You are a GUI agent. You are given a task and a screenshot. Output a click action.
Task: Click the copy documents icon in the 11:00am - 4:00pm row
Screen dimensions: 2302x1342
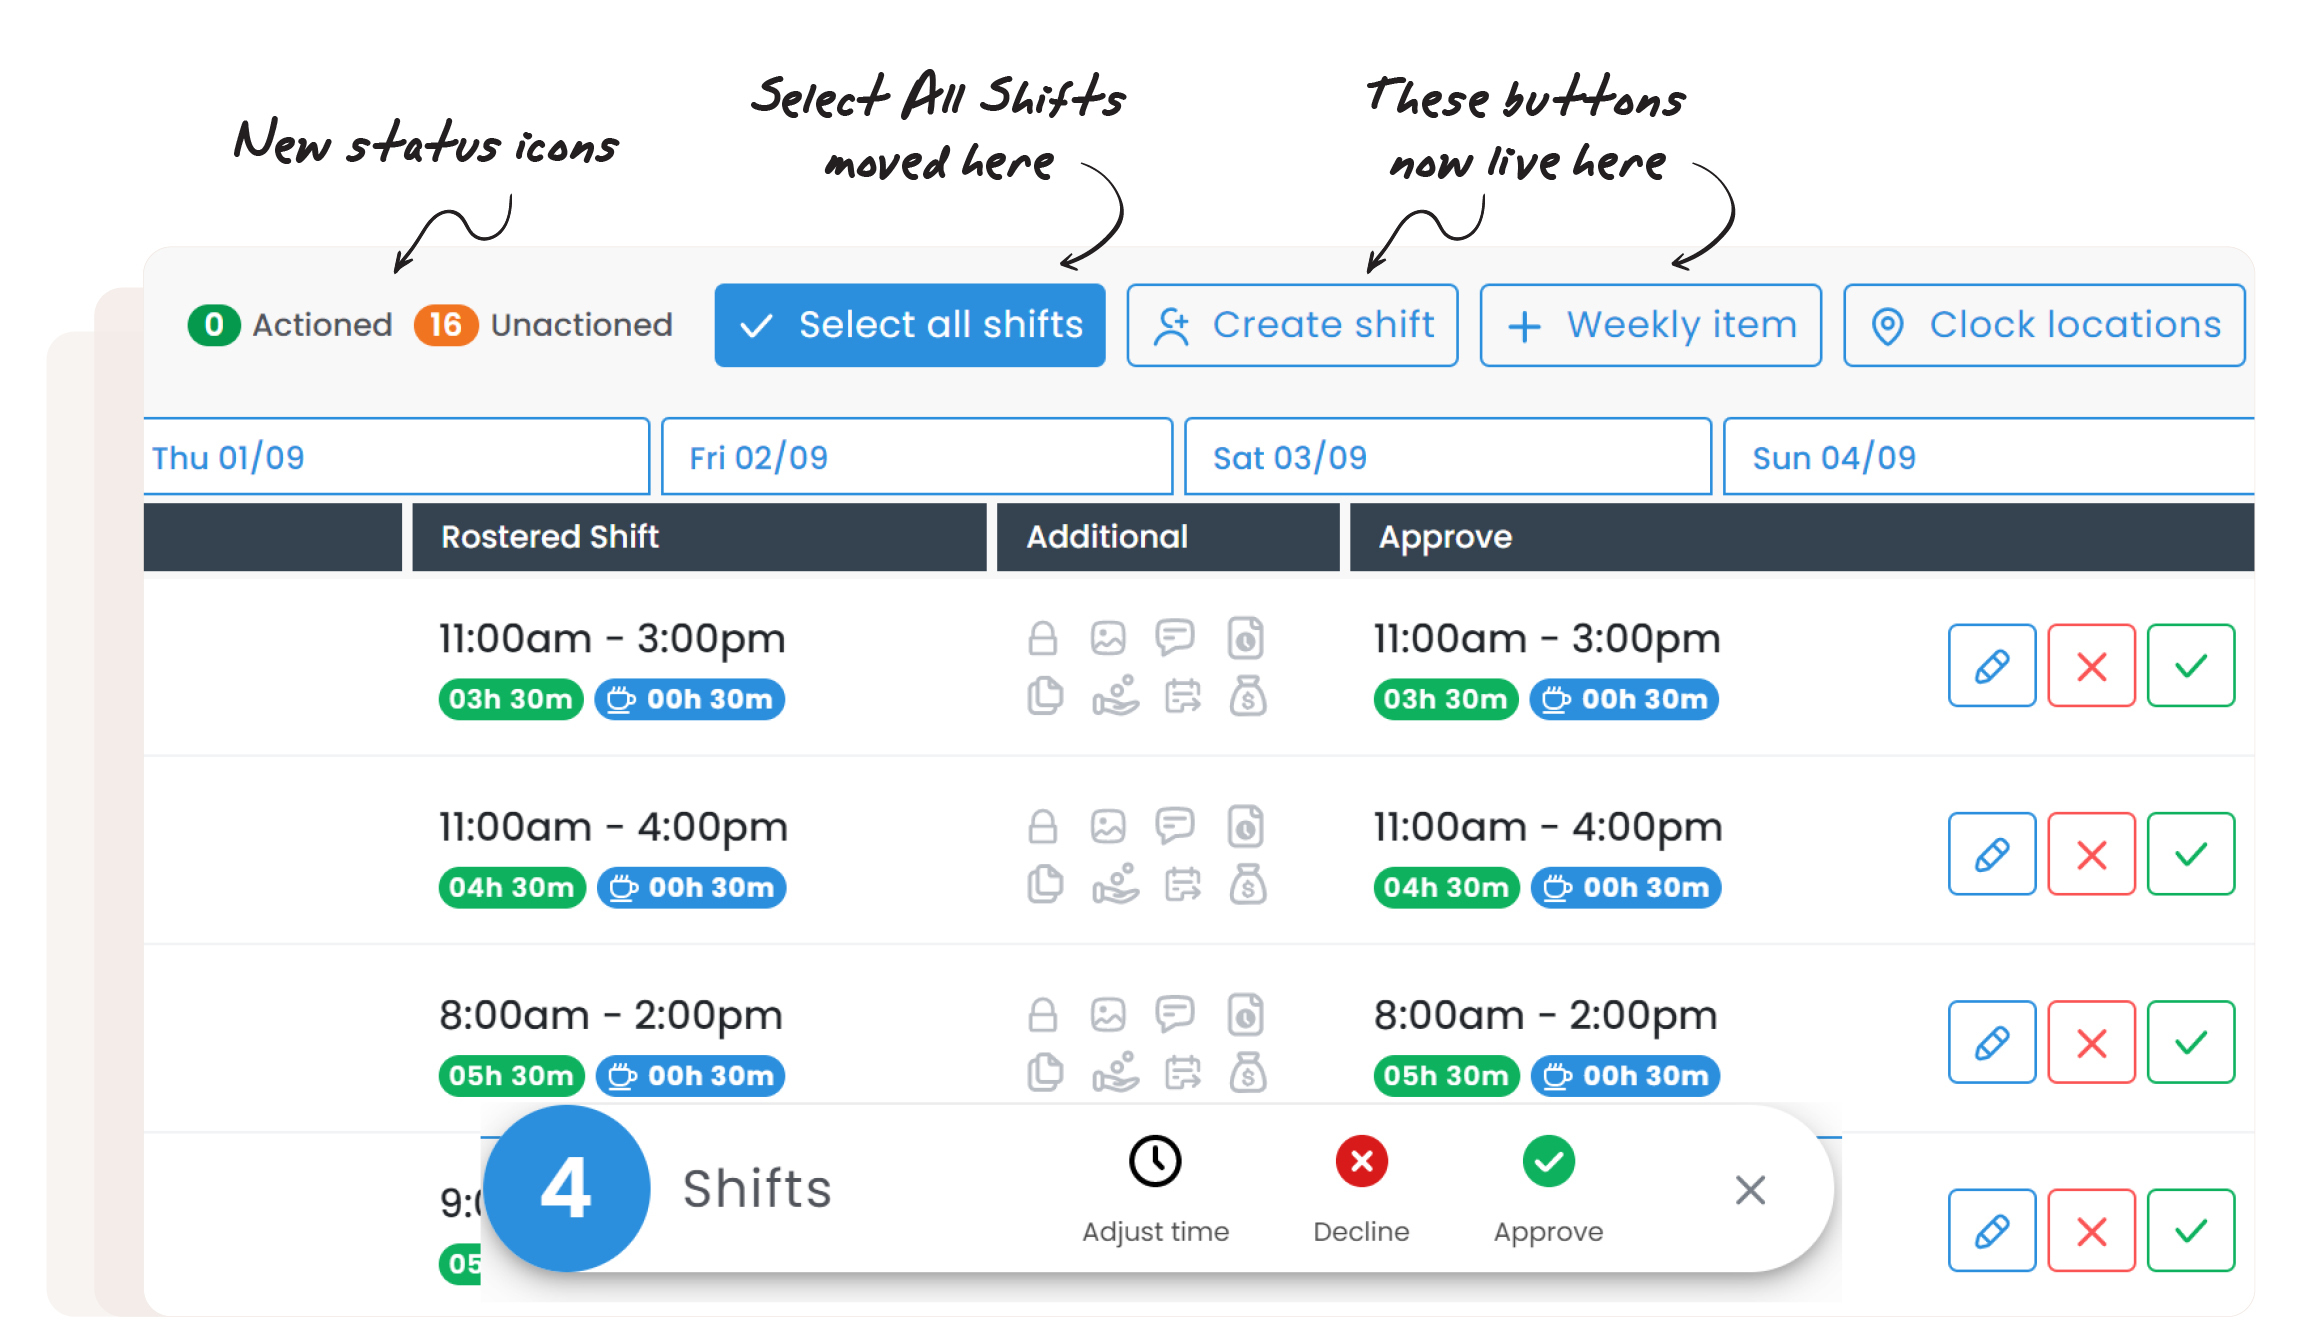(1045, 884)
